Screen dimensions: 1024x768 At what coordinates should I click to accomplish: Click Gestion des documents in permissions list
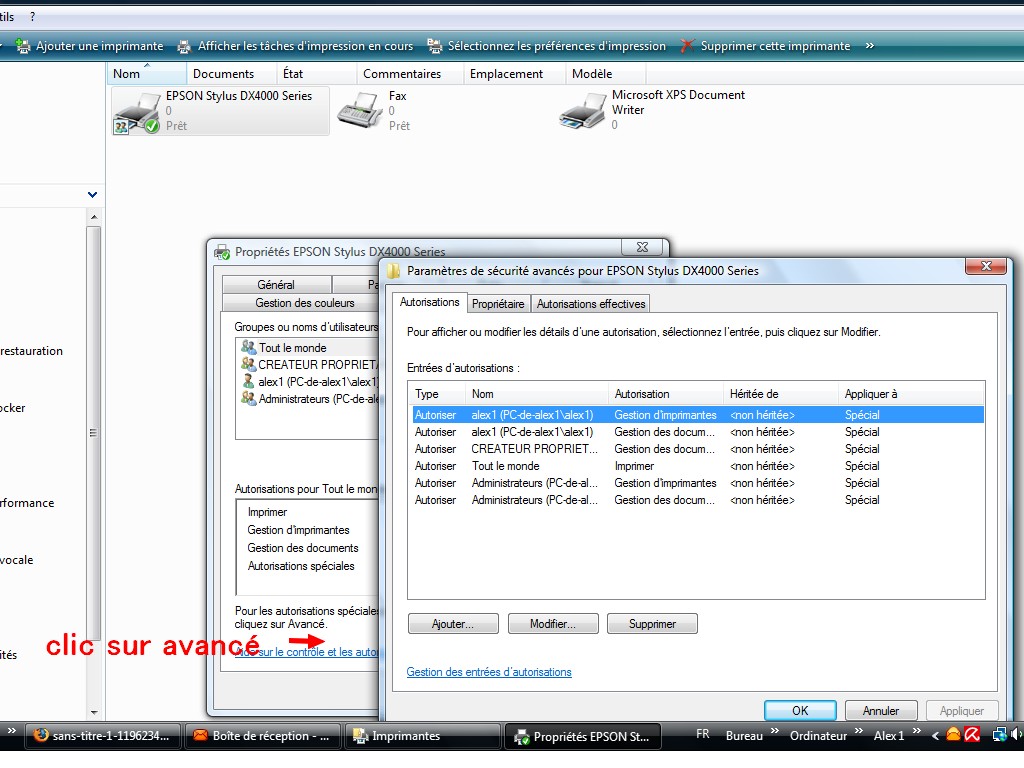(302, 548)
